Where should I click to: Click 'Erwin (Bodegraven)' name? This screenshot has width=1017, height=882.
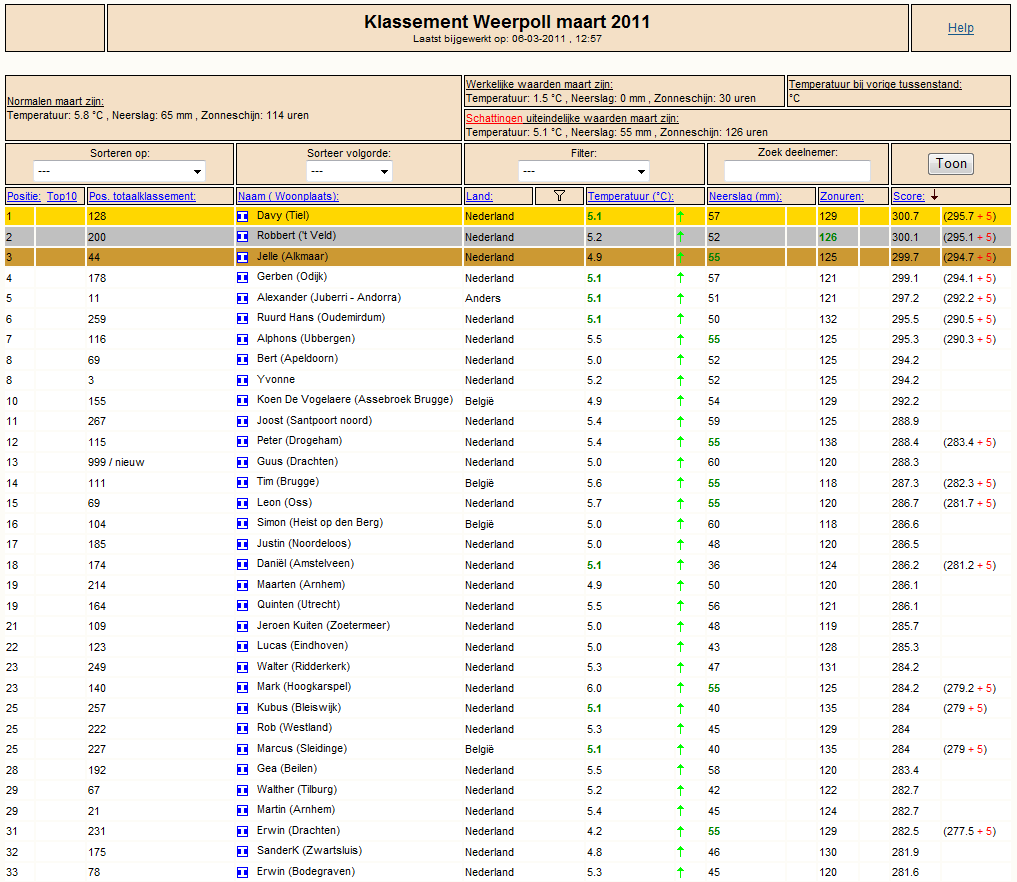tap(305, 871)
